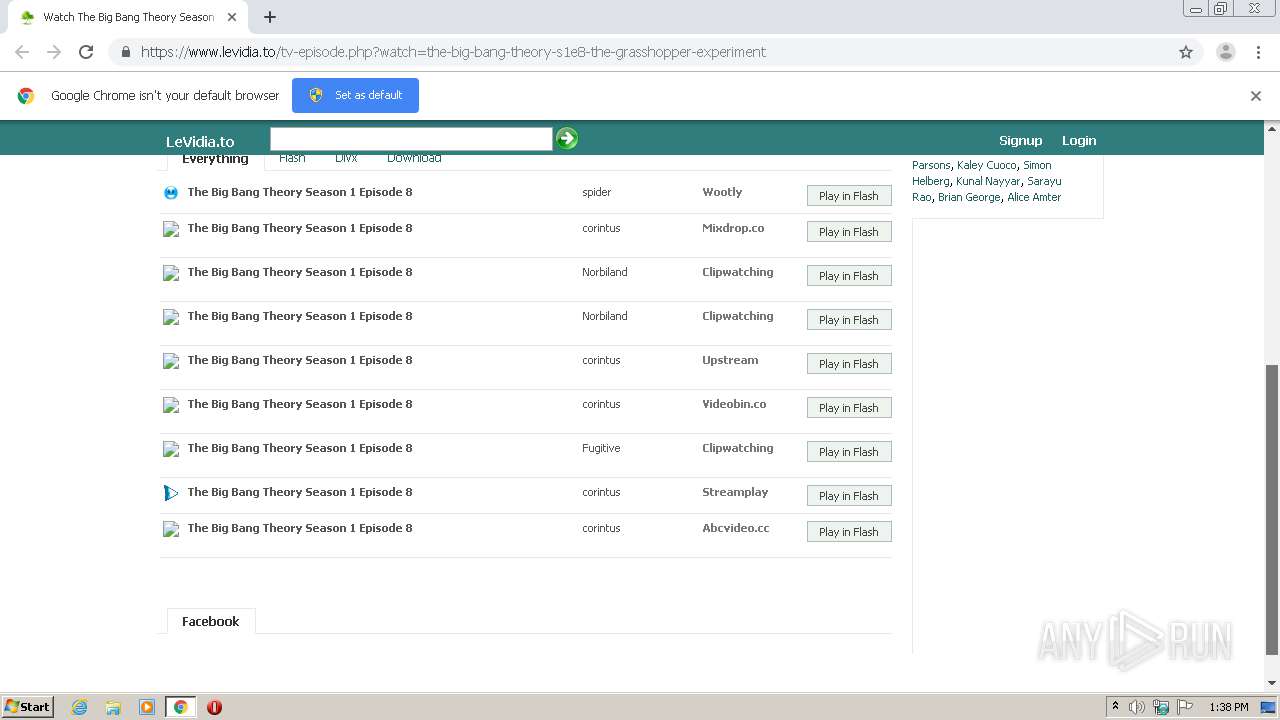
Task: Open the media player taskbar icon
Action: point(147,707)
